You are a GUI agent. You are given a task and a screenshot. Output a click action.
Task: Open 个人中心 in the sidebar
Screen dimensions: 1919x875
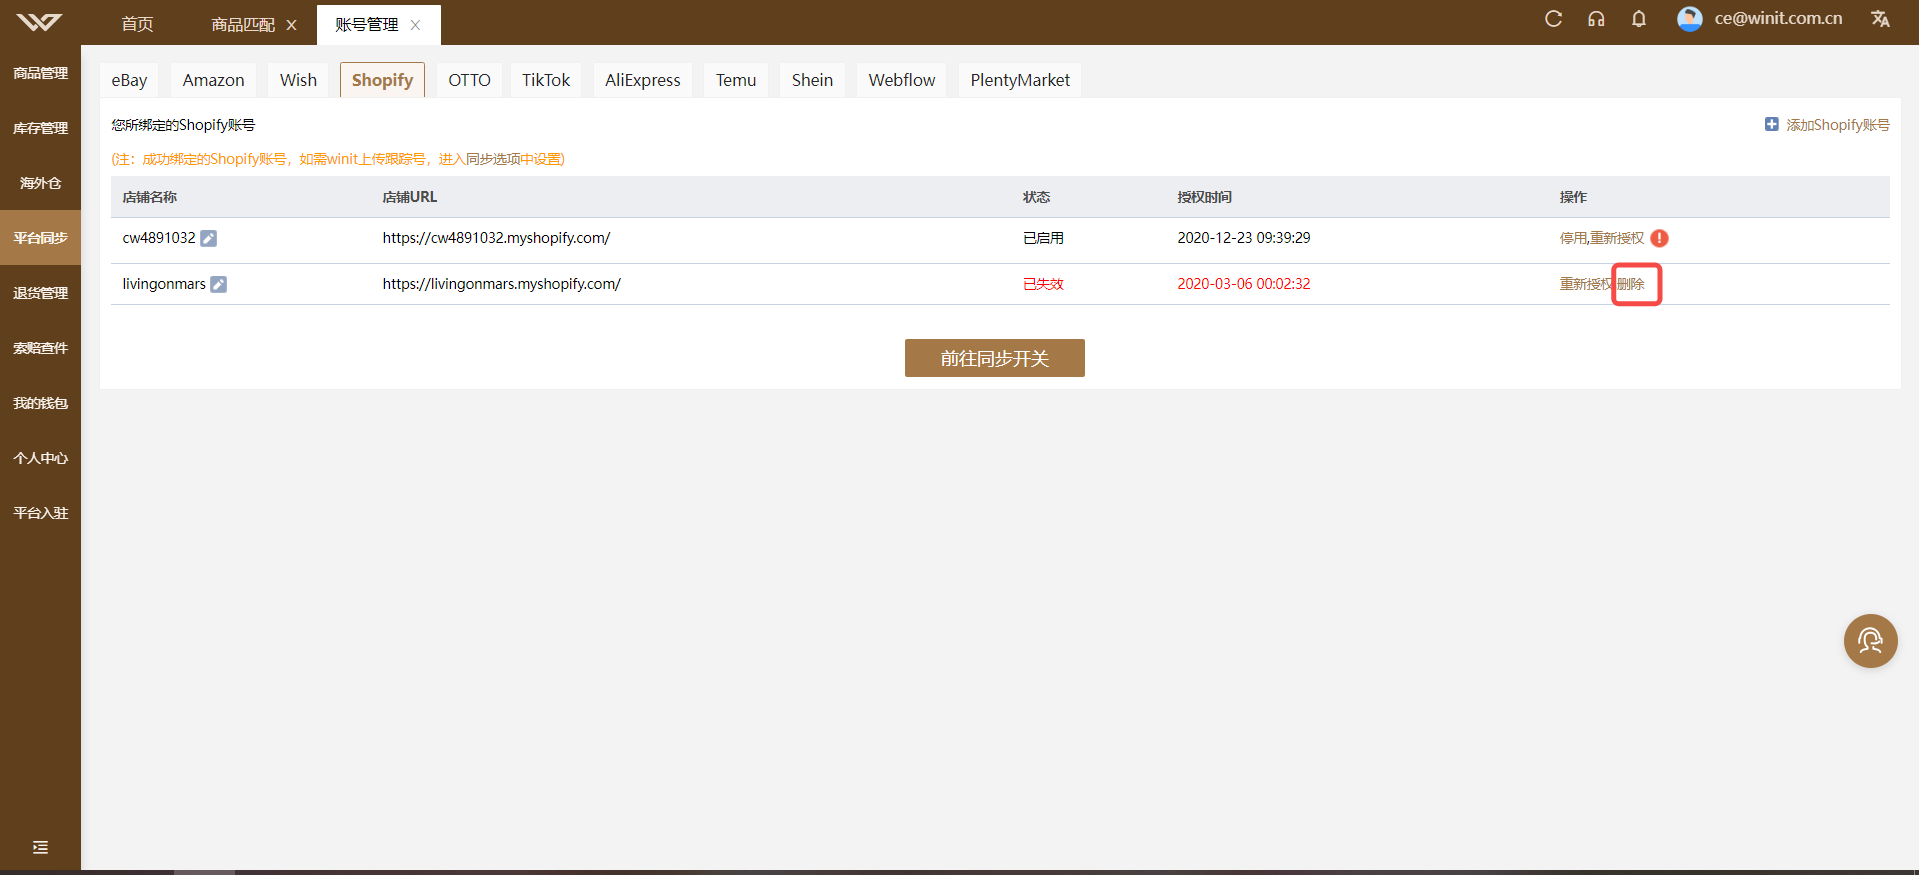tap(40, 458)
